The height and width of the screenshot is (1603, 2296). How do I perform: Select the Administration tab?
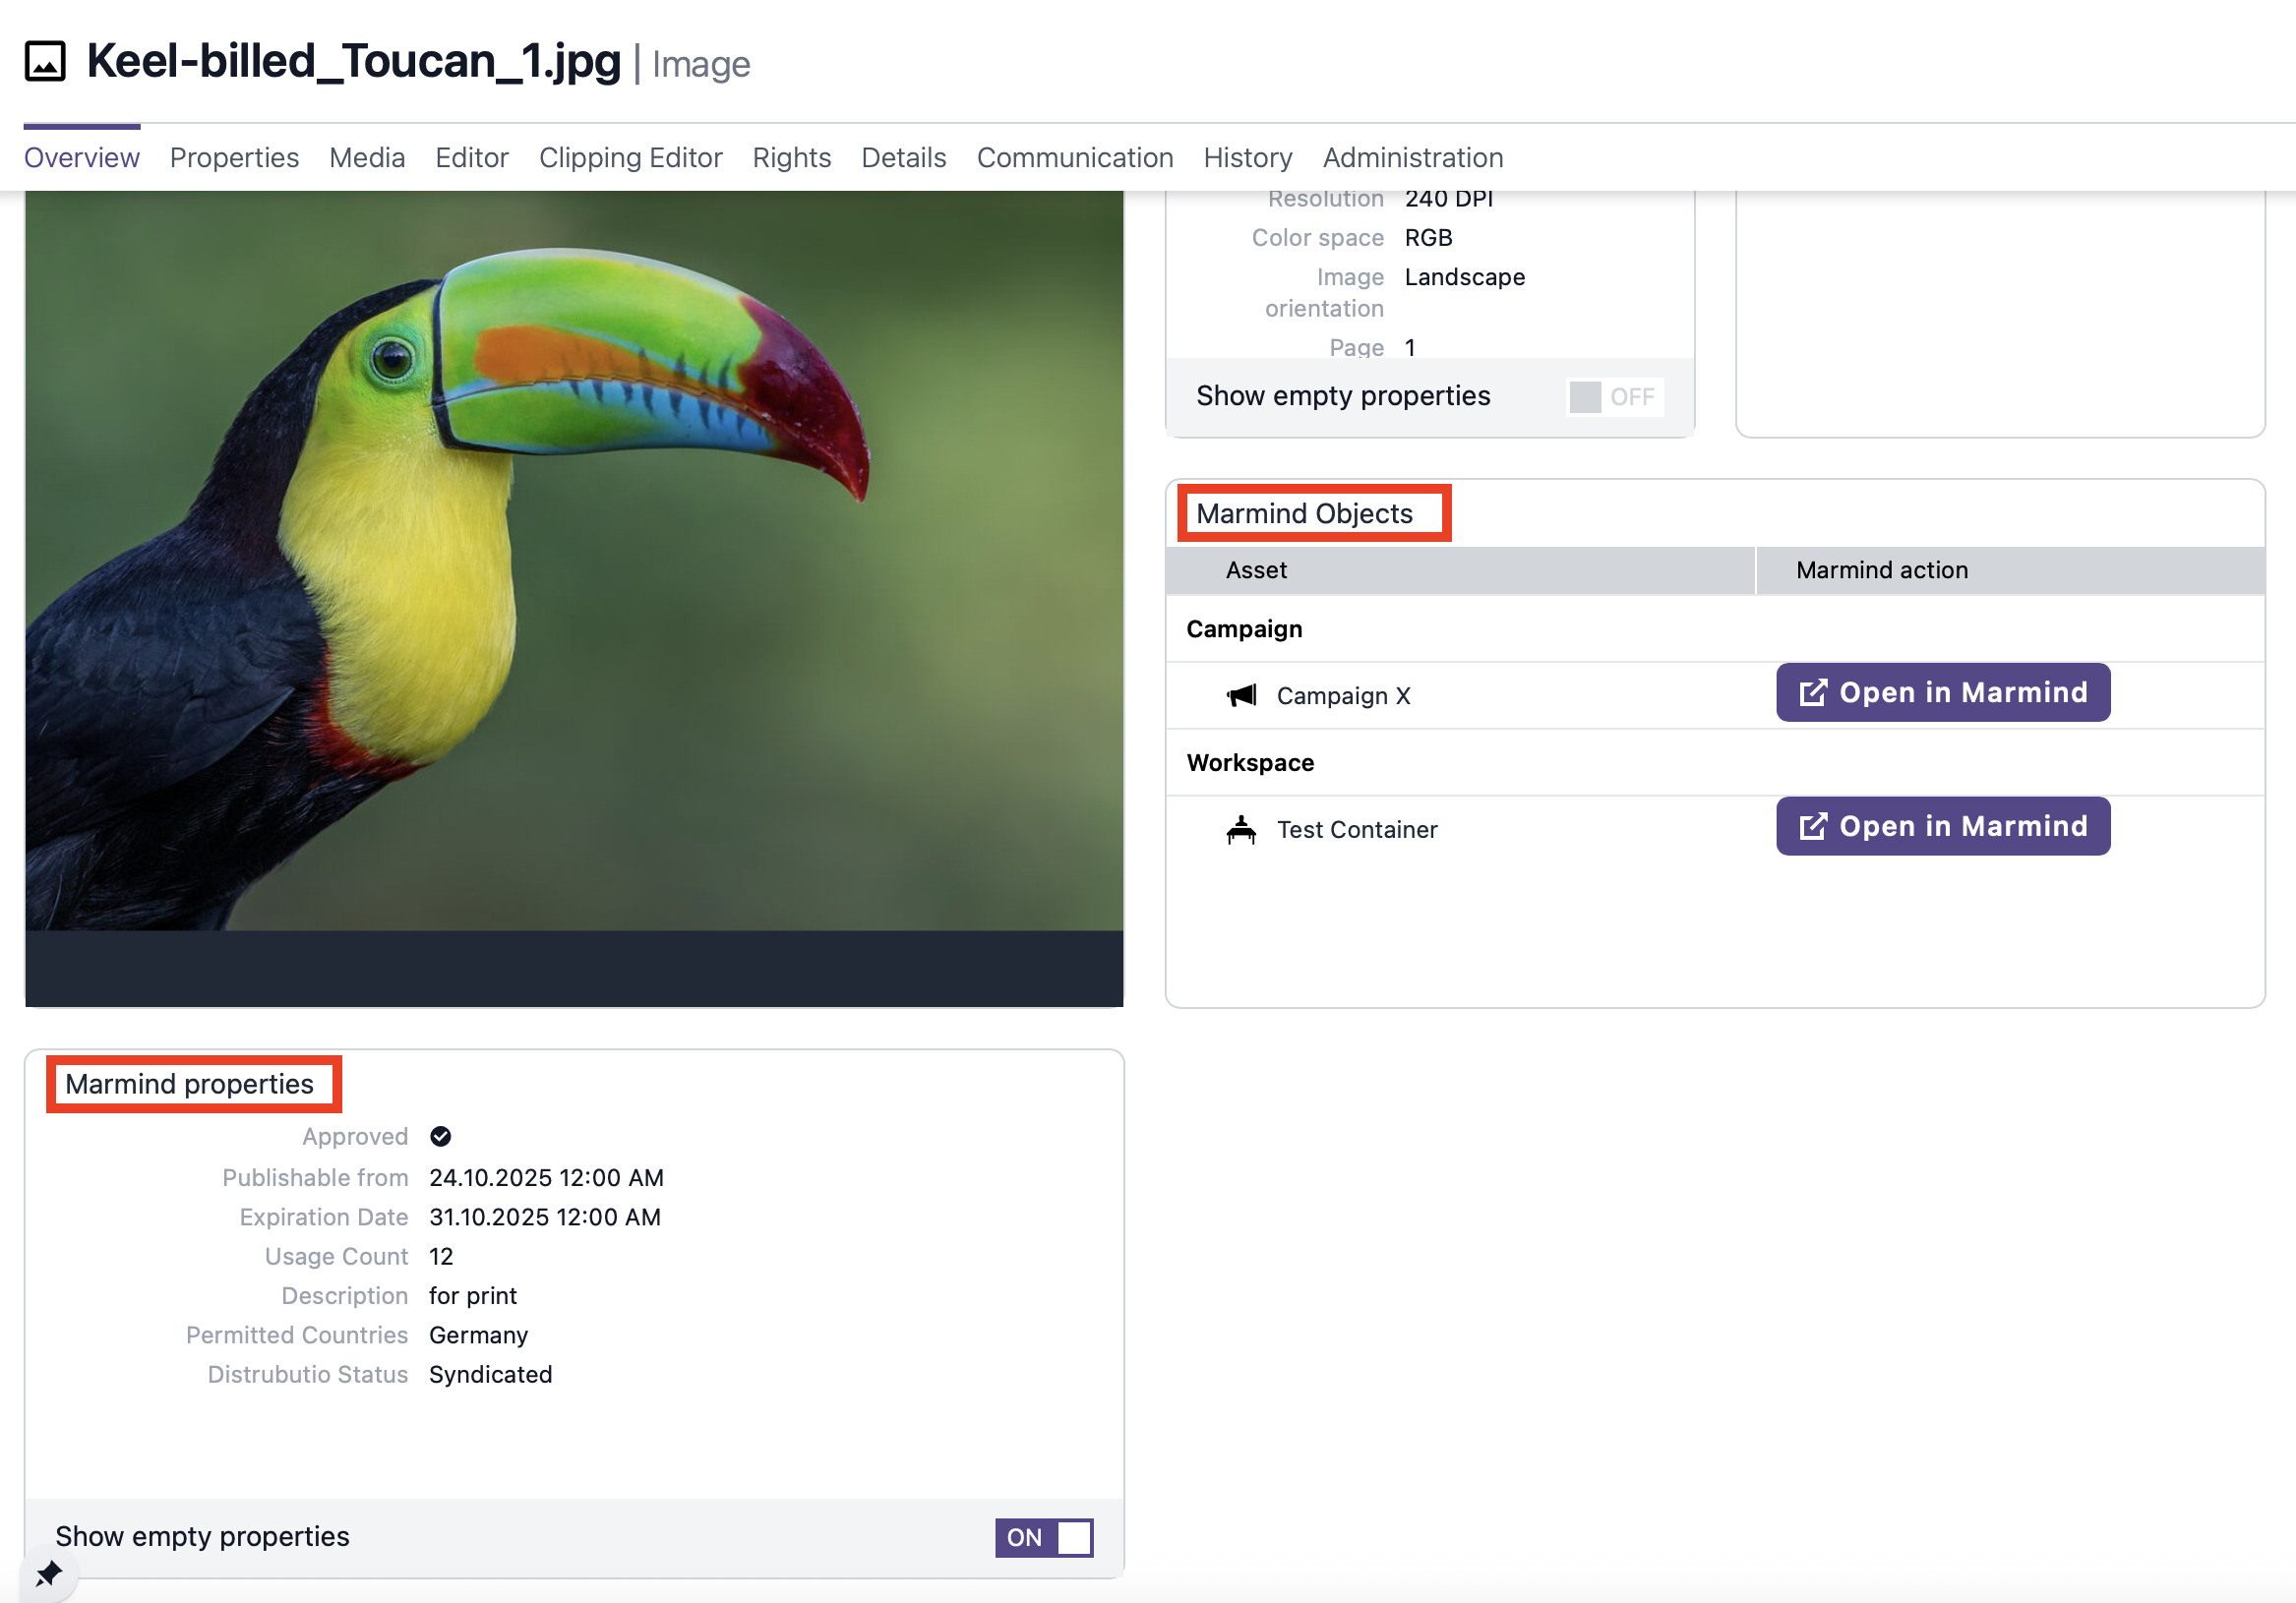(1412, 158)
